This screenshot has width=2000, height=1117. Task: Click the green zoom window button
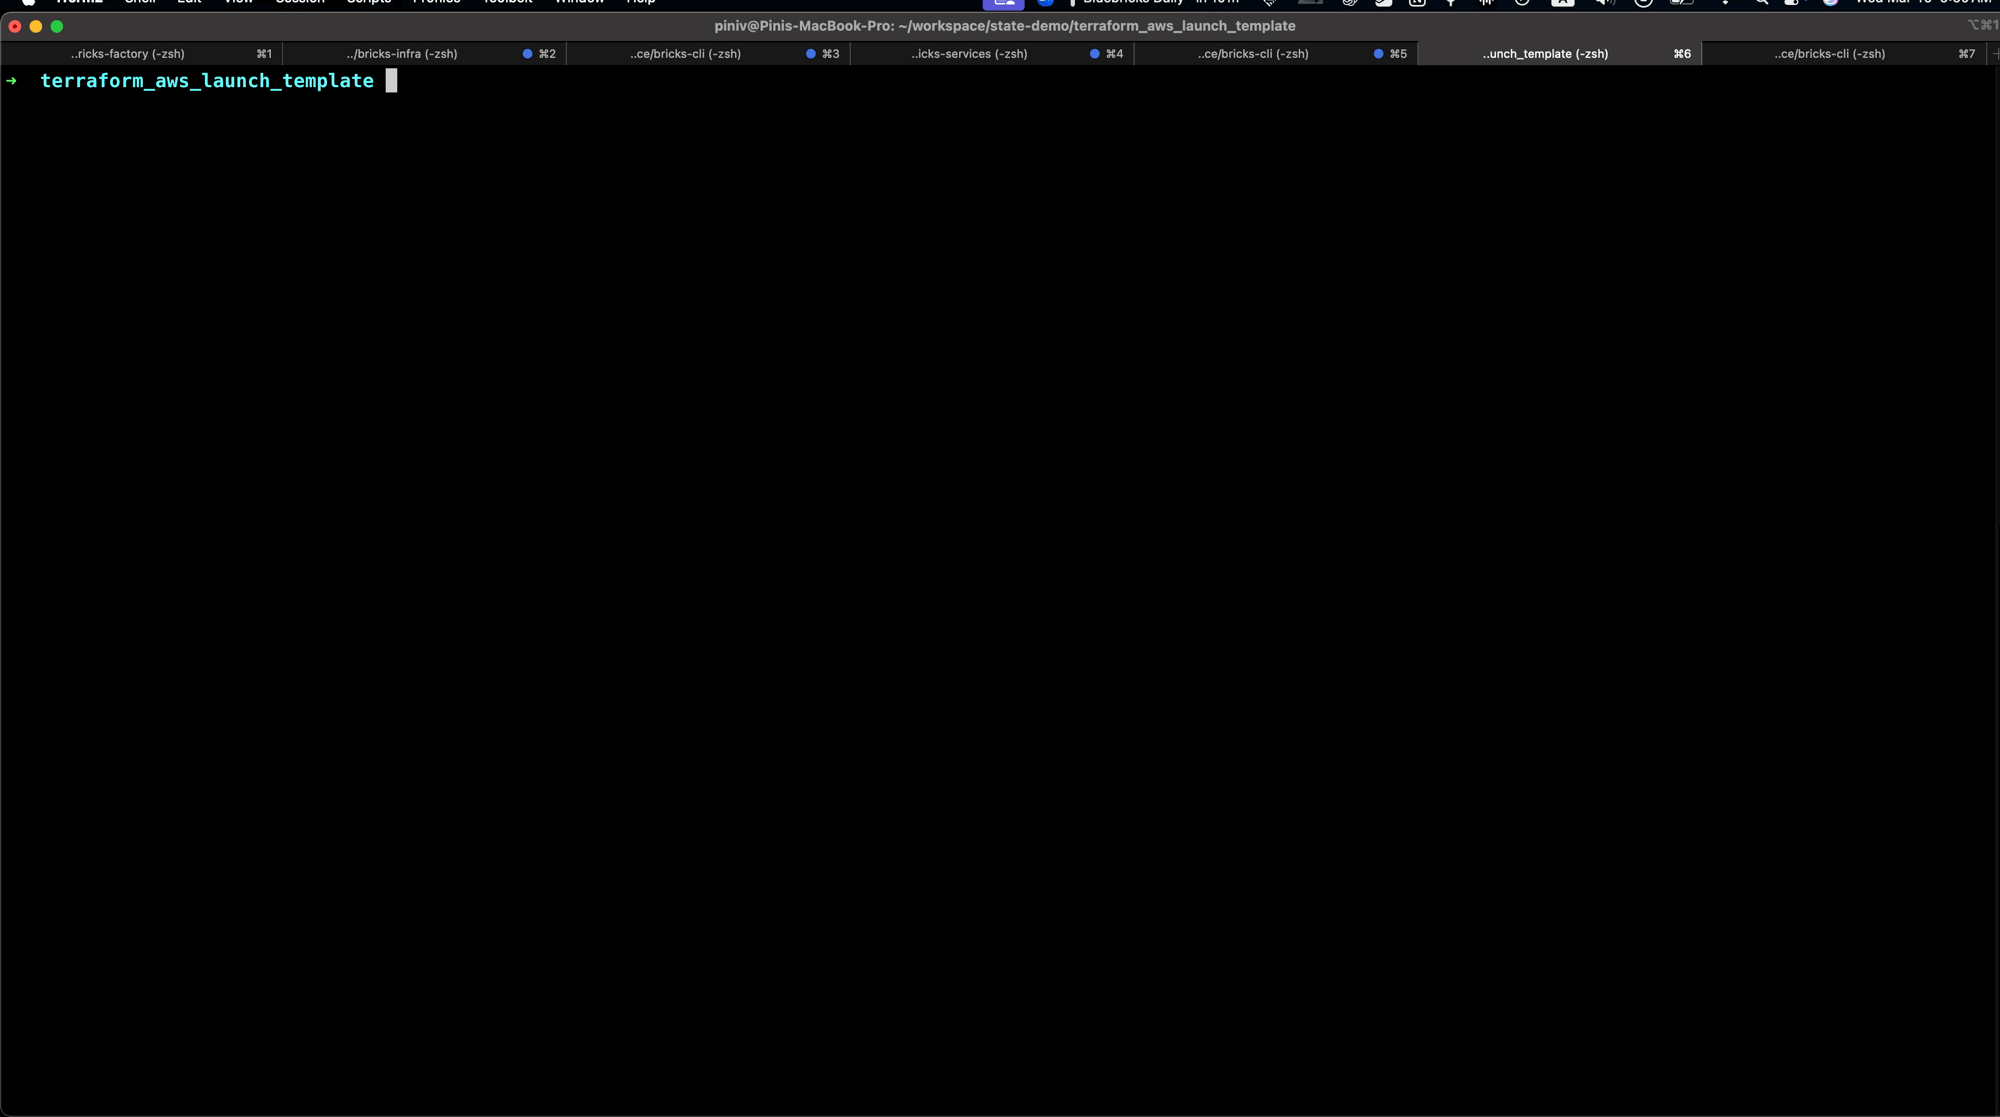[57, 26]
